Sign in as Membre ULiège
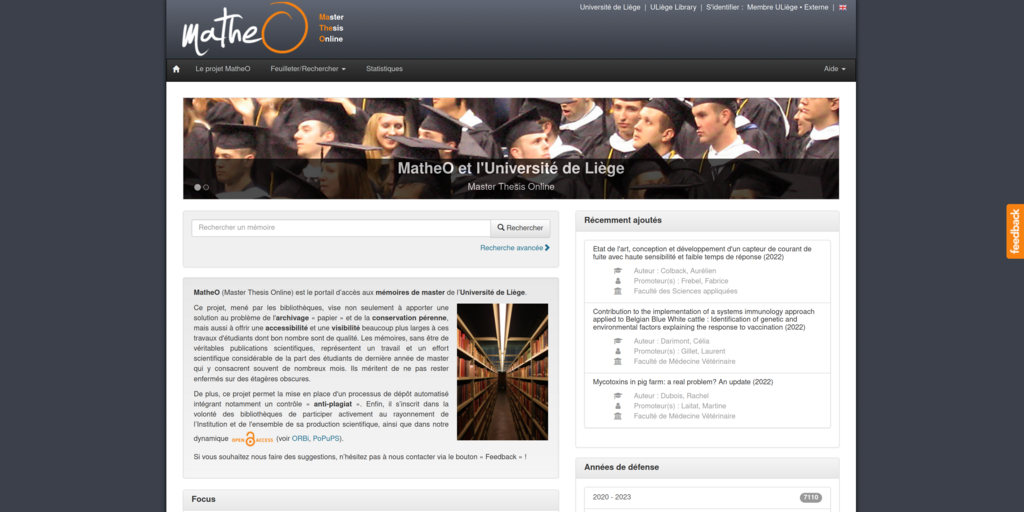The image size is (1024, 512). 773,8
